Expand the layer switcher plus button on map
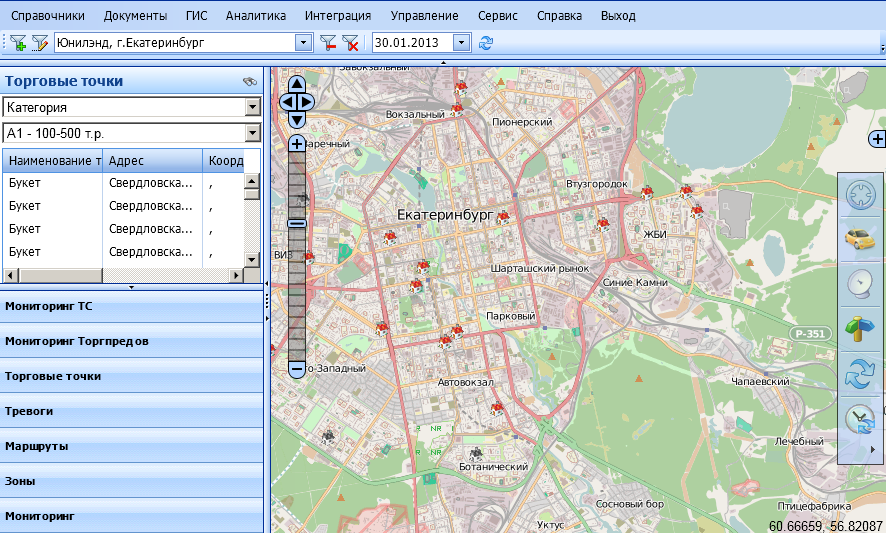 click(x=877, y=139)
